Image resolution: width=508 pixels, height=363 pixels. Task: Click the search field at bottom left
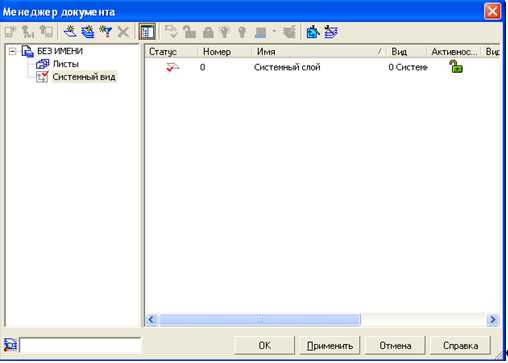click(80, 345)
